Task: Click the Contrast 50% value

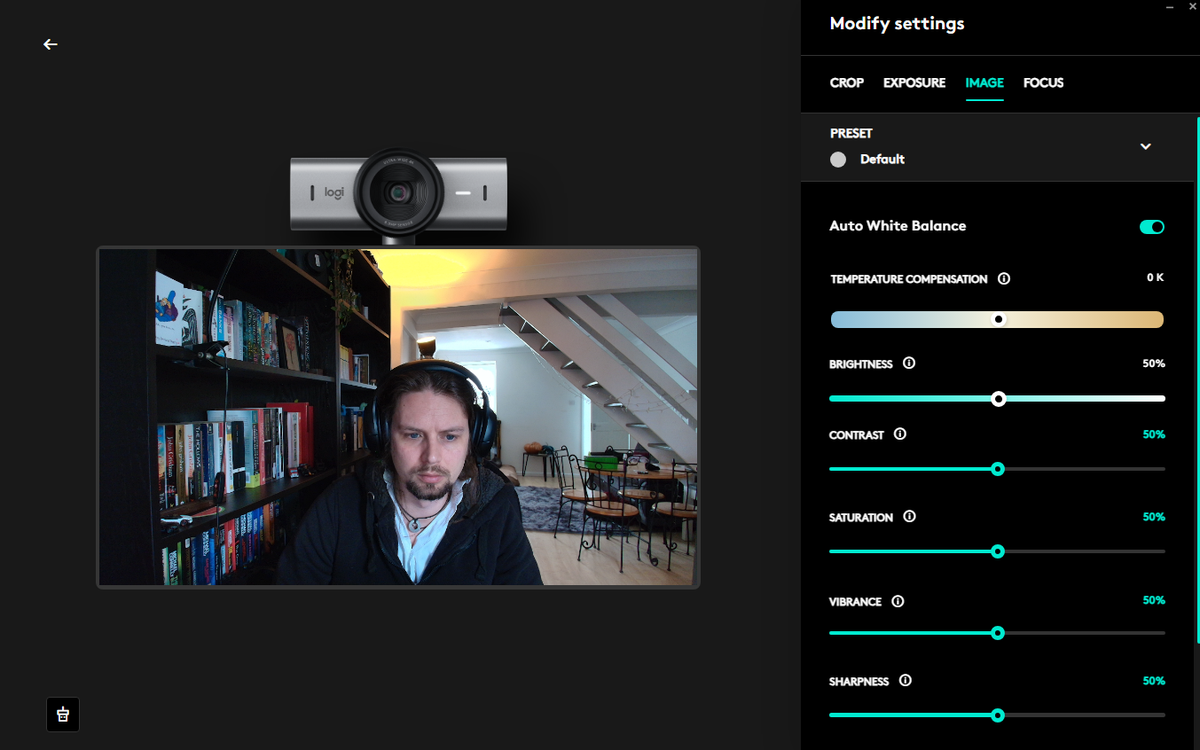Action: [1154, 434]
